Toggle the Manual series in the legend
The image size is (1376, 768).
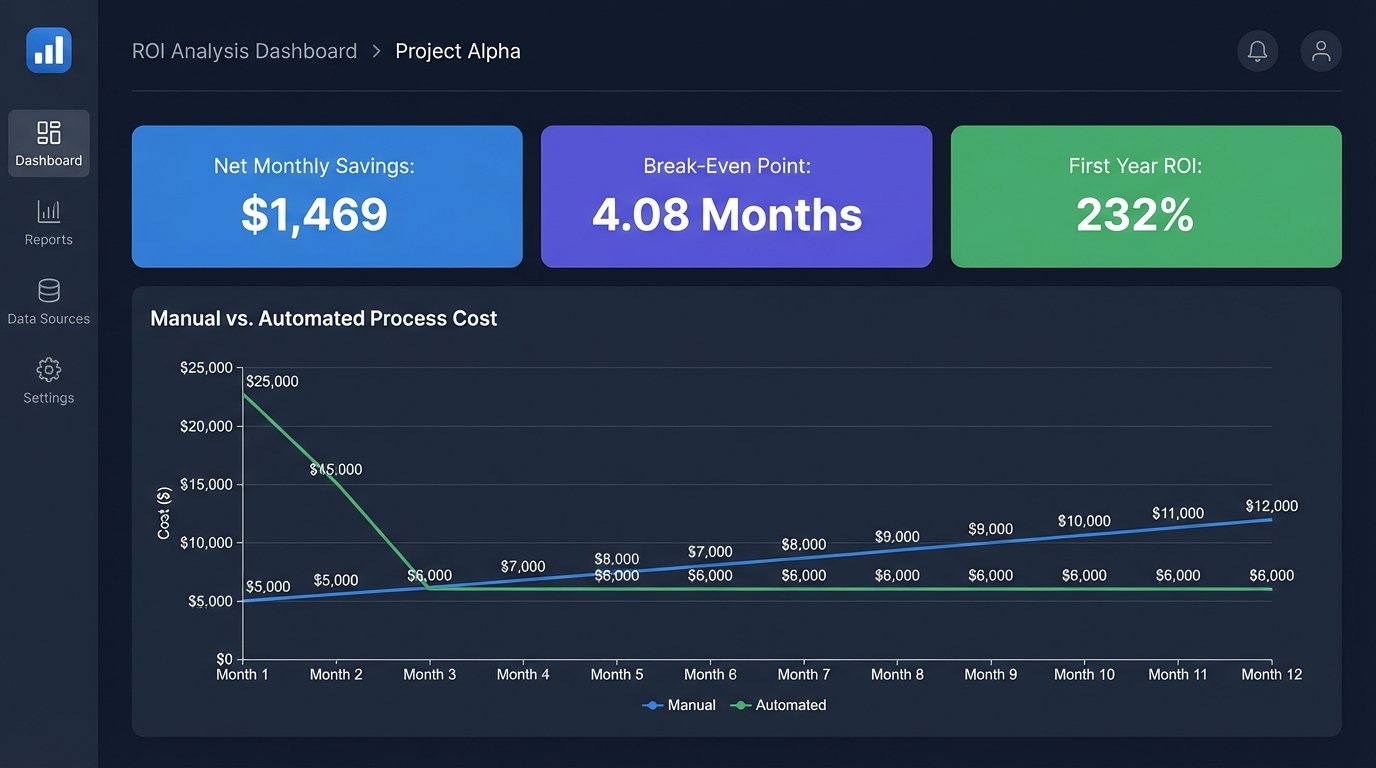pyautogui.click(x=680, y=705)
